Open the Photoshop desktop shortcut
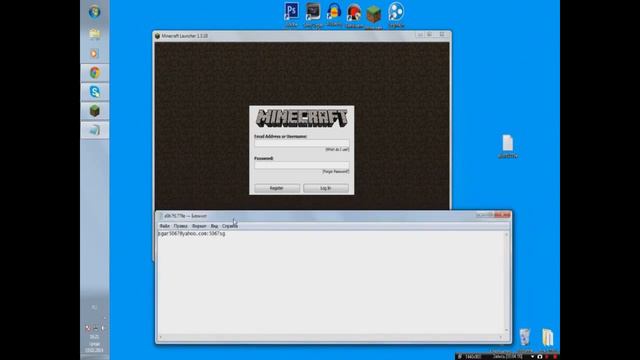Screen dimensions: 640x360 [291, 12]
